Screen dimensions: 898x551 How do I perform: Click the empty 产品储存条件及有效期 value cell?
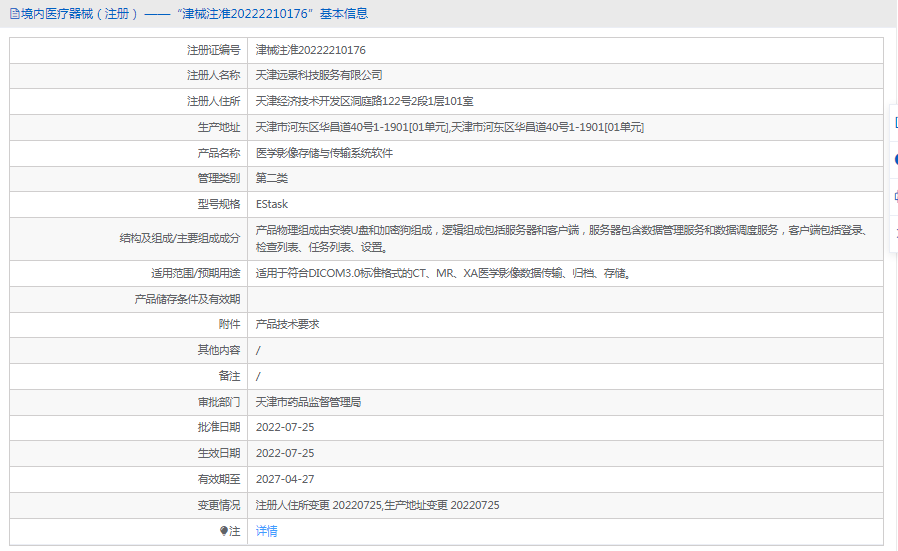coord(565,299)
